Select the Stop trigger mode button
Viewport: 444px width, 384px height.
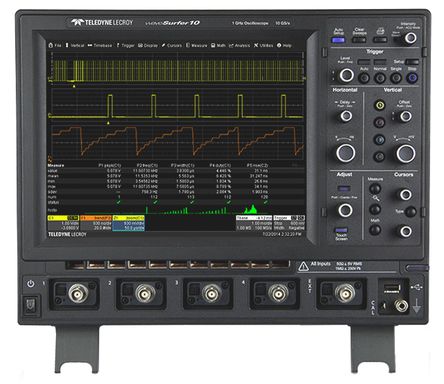pos(412,78)
